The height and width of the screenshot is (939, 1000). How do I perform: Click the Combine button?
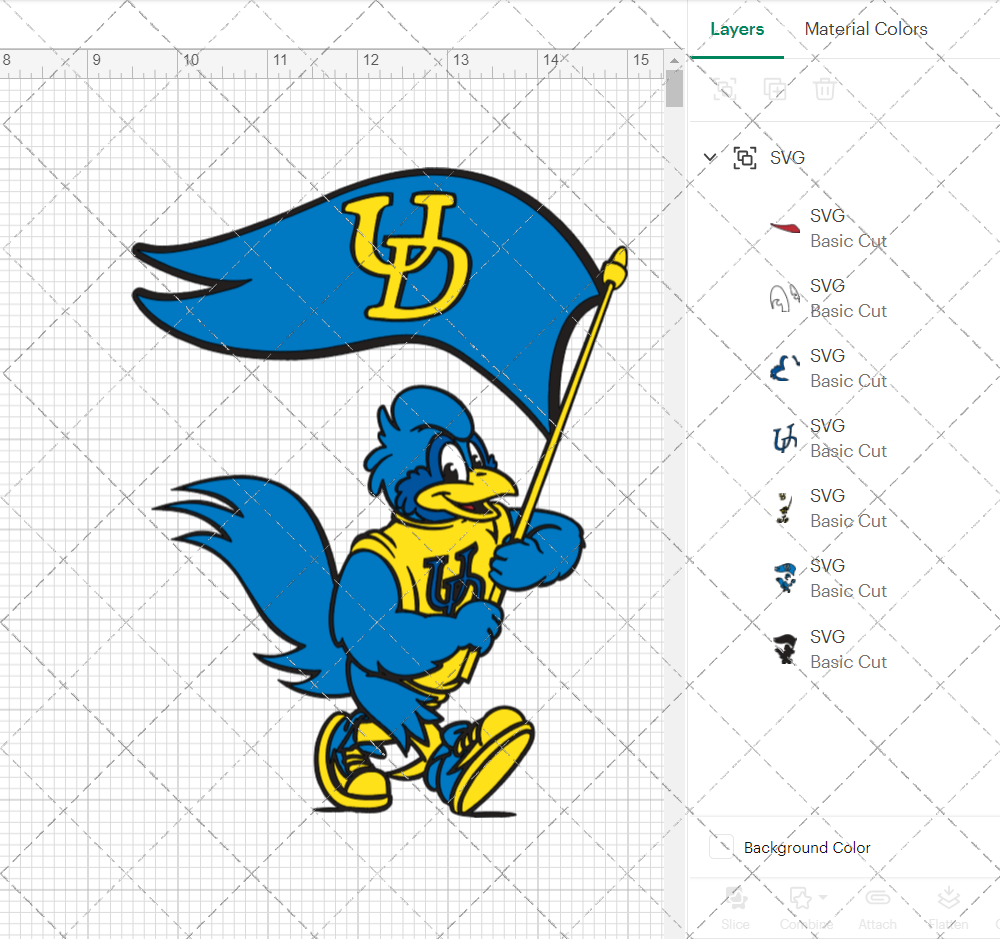(x=806, y=908)
